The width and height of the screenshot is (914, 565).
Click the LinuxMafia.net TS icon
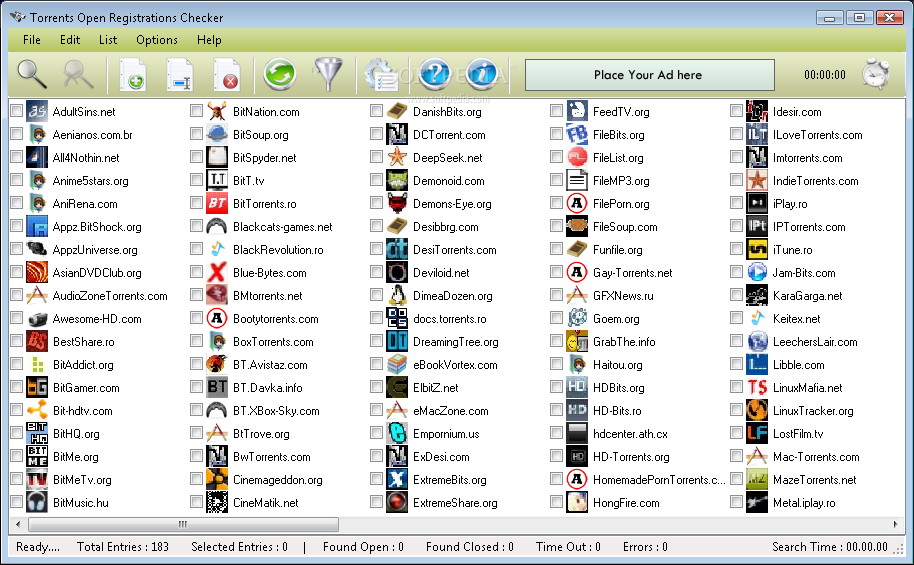coord(757,388)
